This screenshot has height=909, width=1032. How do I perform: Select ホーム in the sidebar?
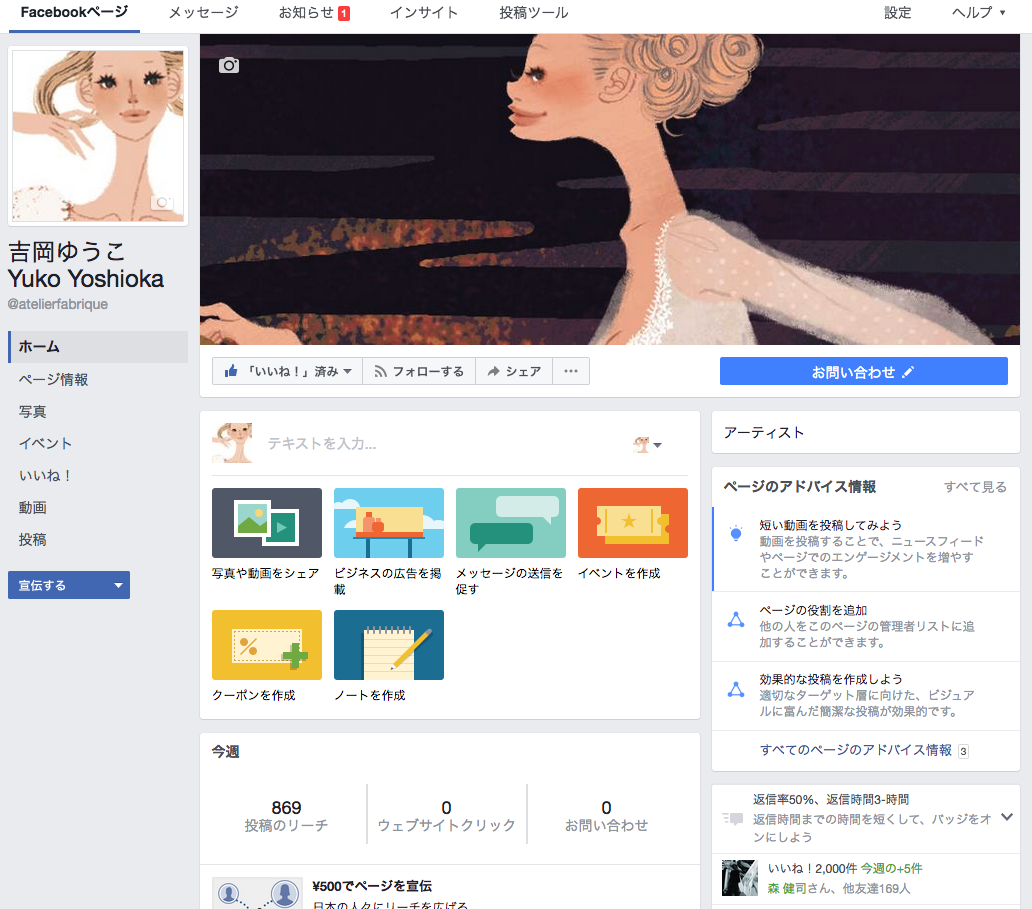pyautogui.click(x=98, y=347)
